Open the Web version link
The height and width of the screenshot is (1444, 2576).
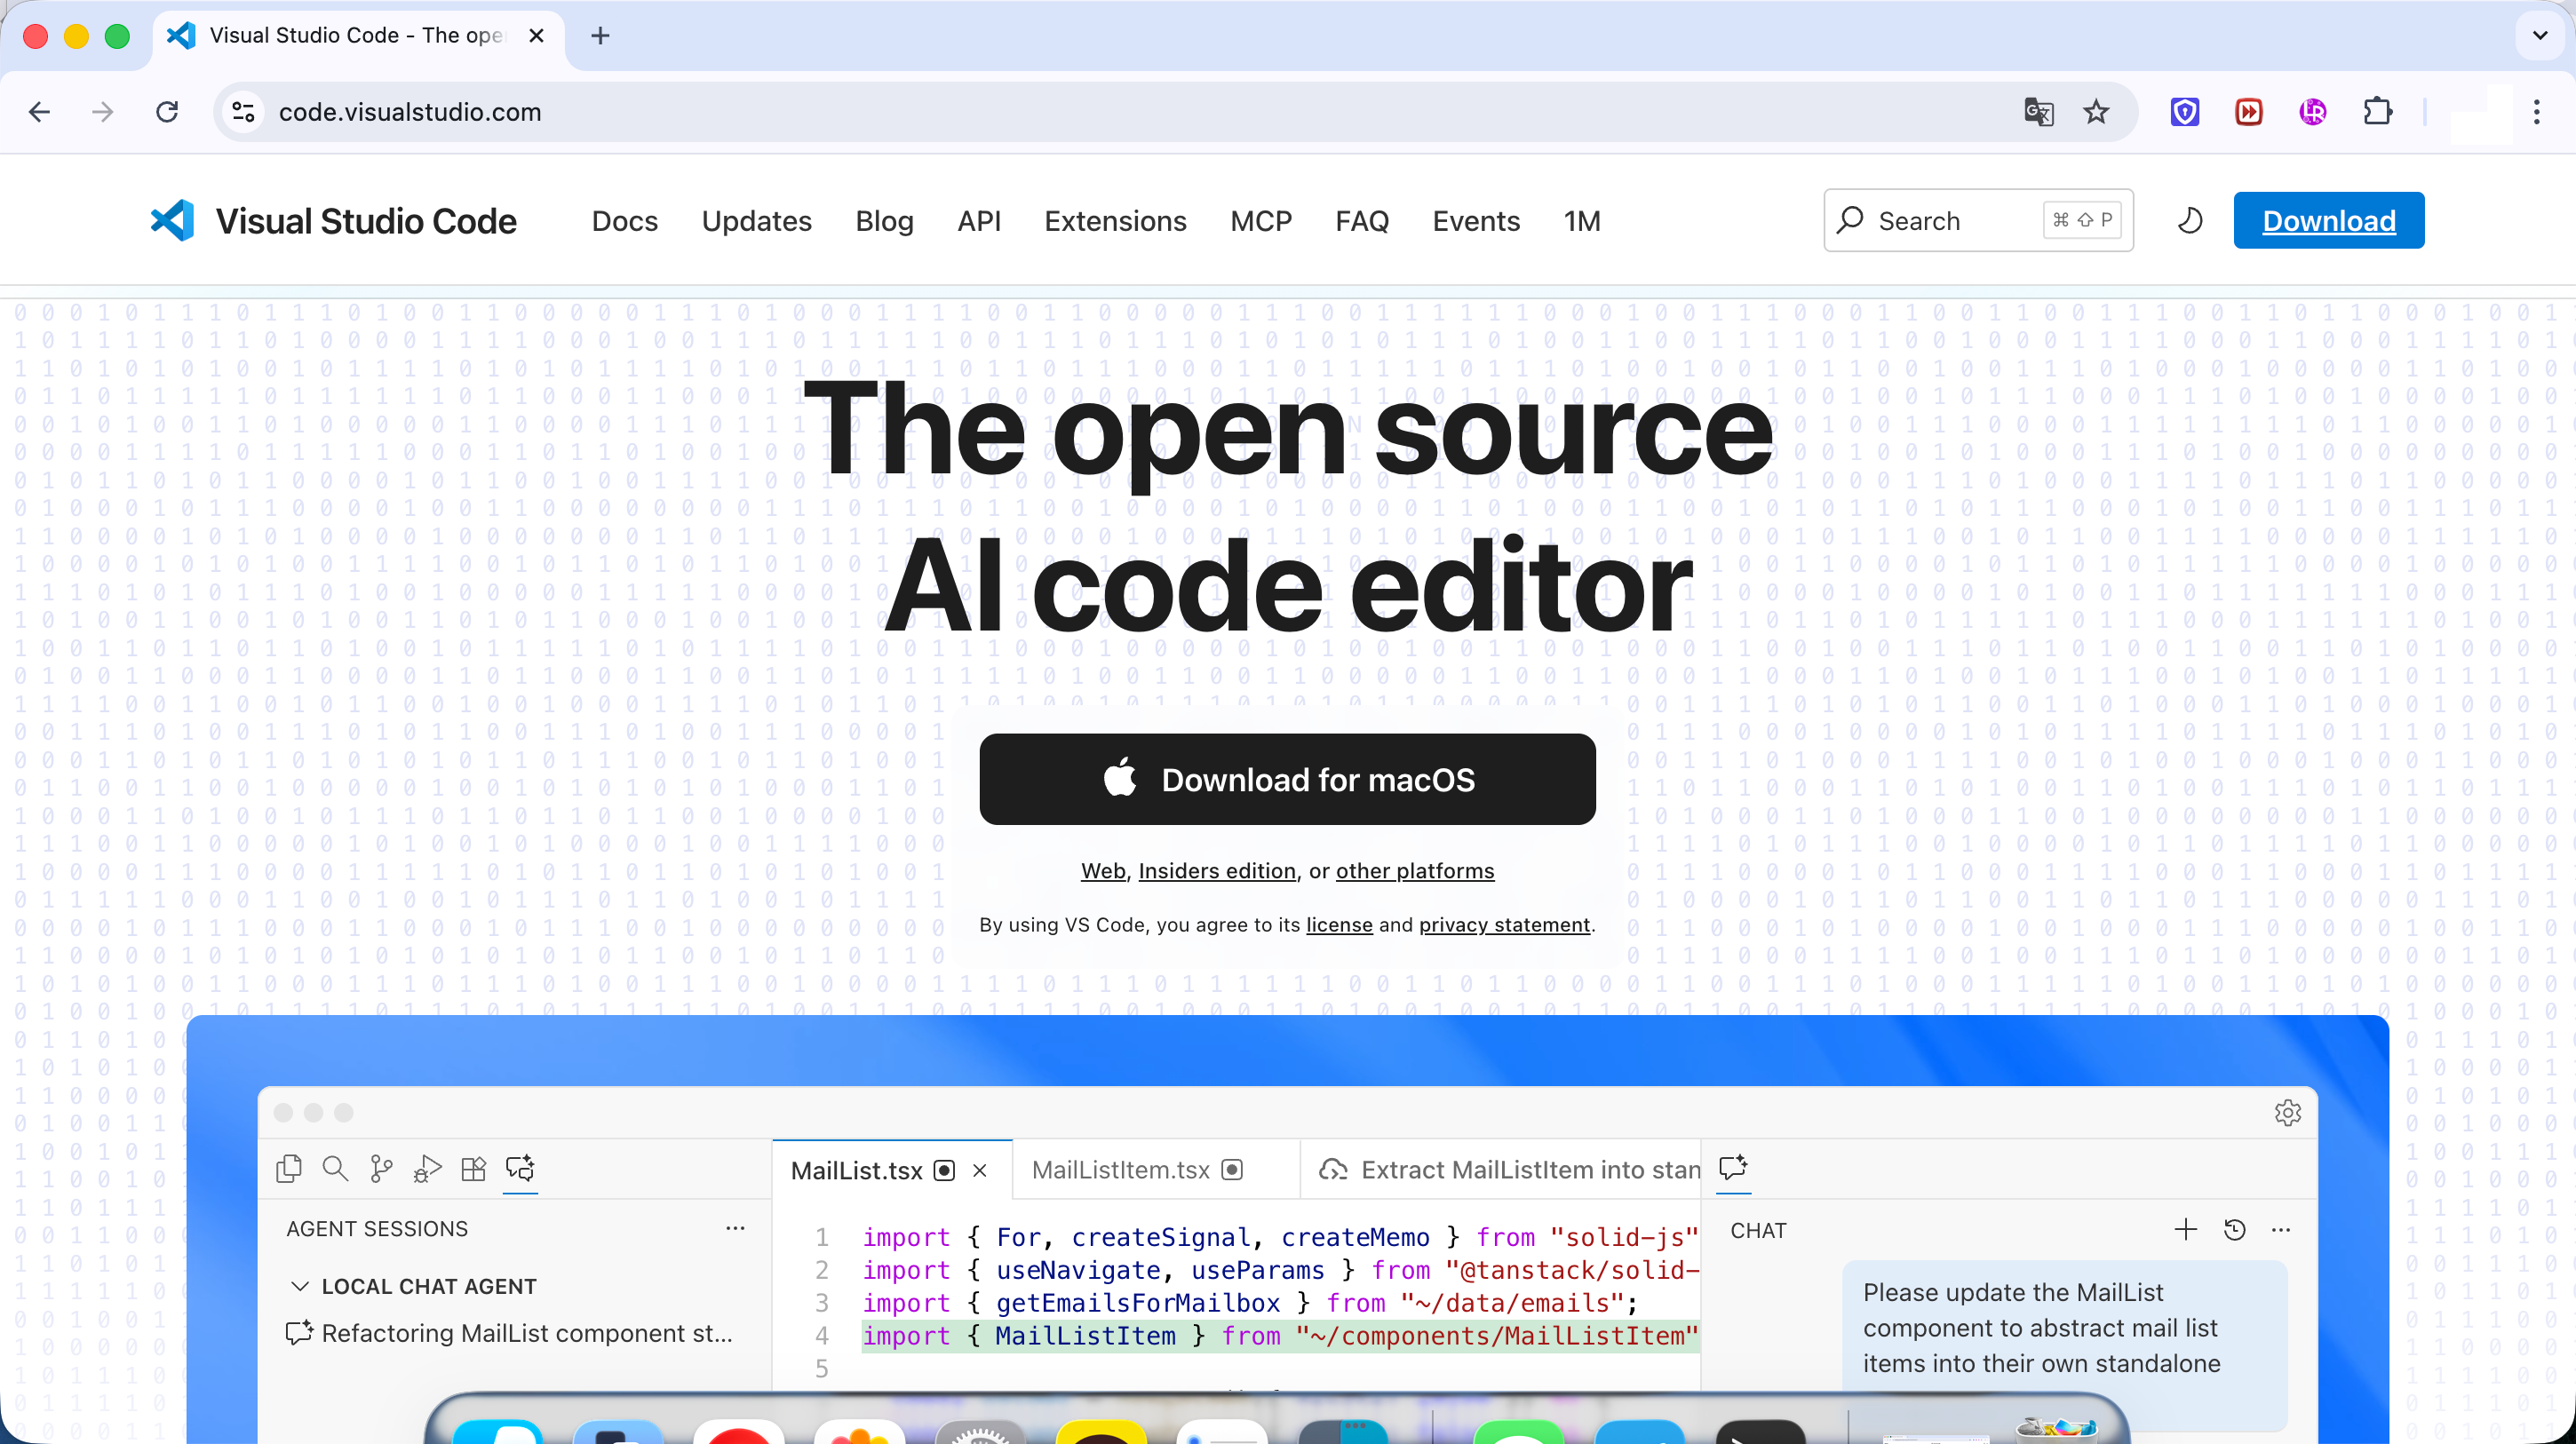click(x=1103, y=871)
